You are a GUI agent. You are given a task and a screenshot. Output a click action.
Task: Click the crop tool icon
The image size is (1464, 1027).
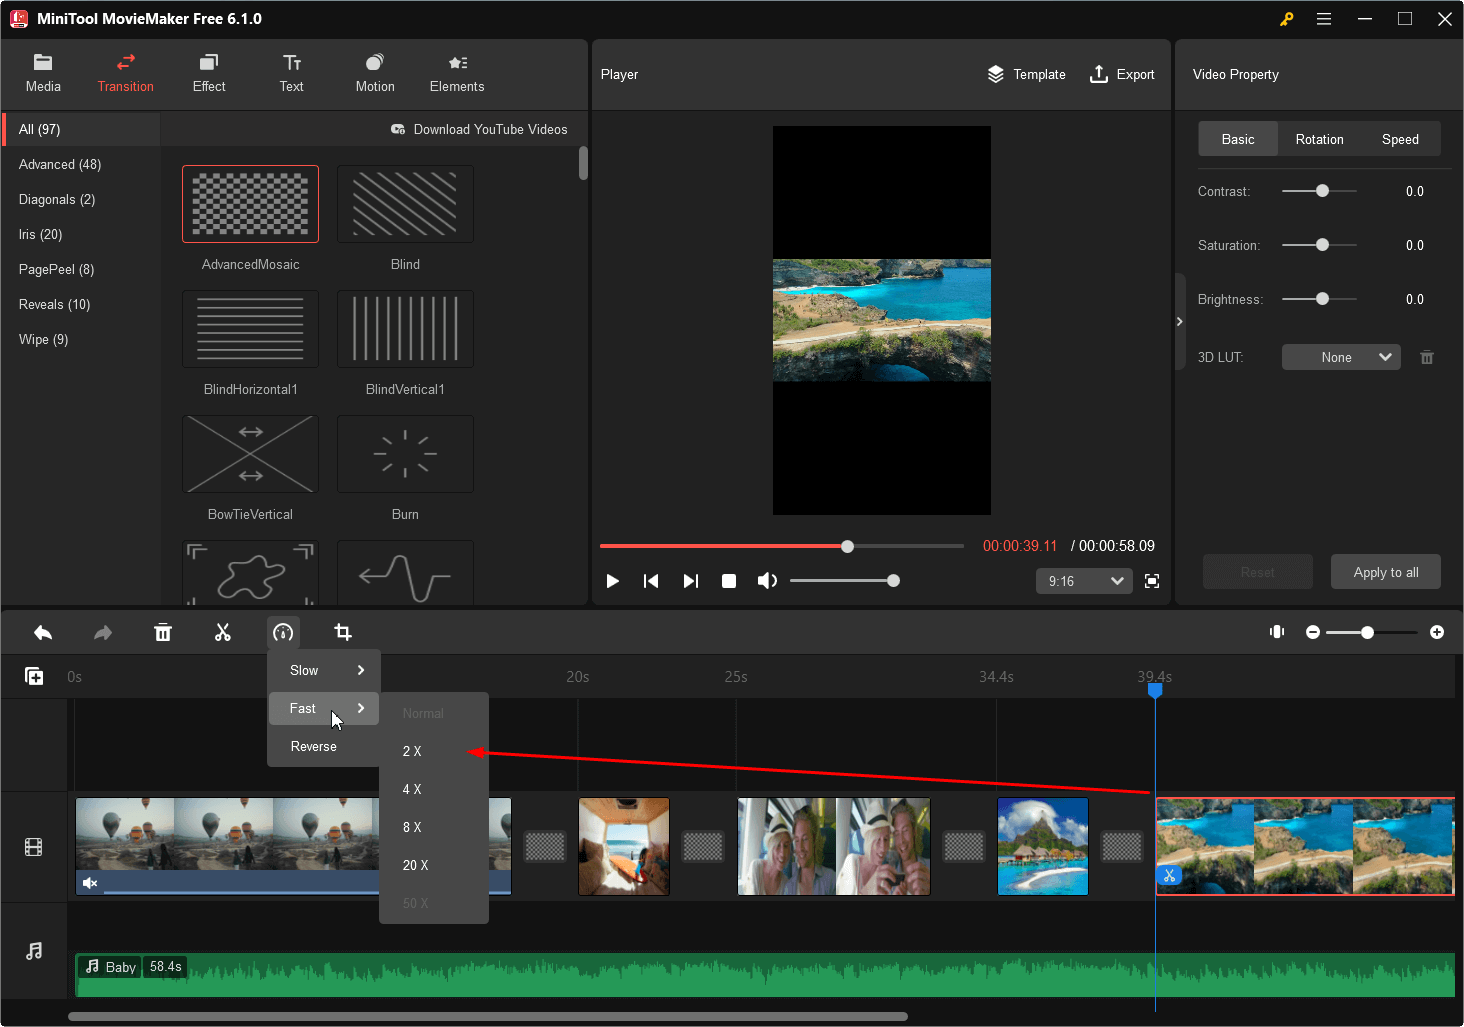[x=343, y=632]
